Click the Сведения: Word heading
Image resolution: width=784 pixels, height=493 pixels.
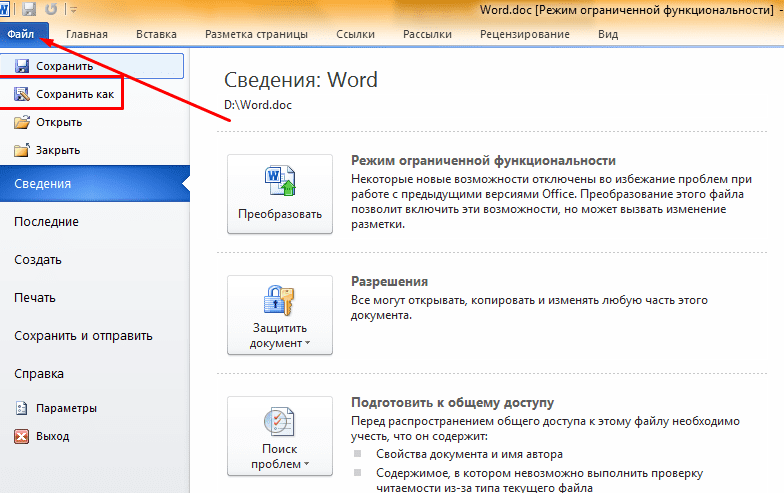point(301,80)
